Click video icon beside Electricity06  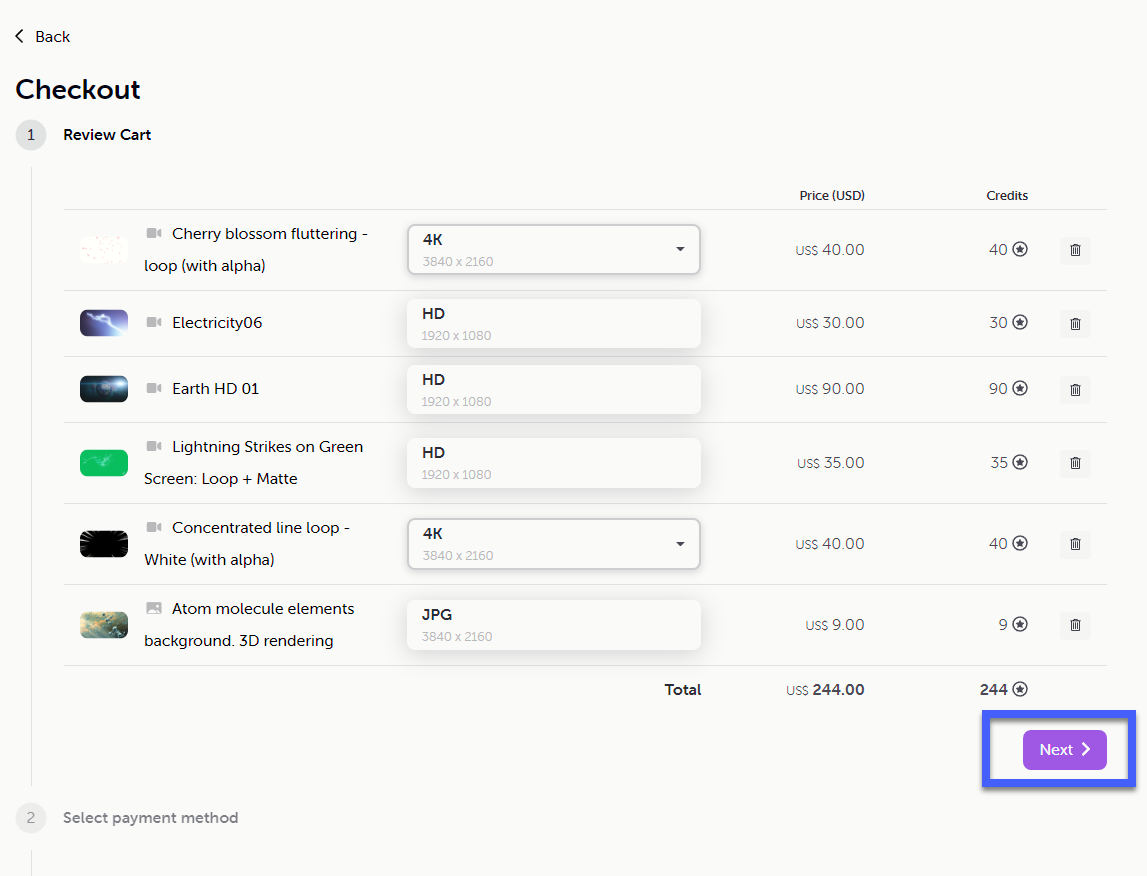pos(154,322)
